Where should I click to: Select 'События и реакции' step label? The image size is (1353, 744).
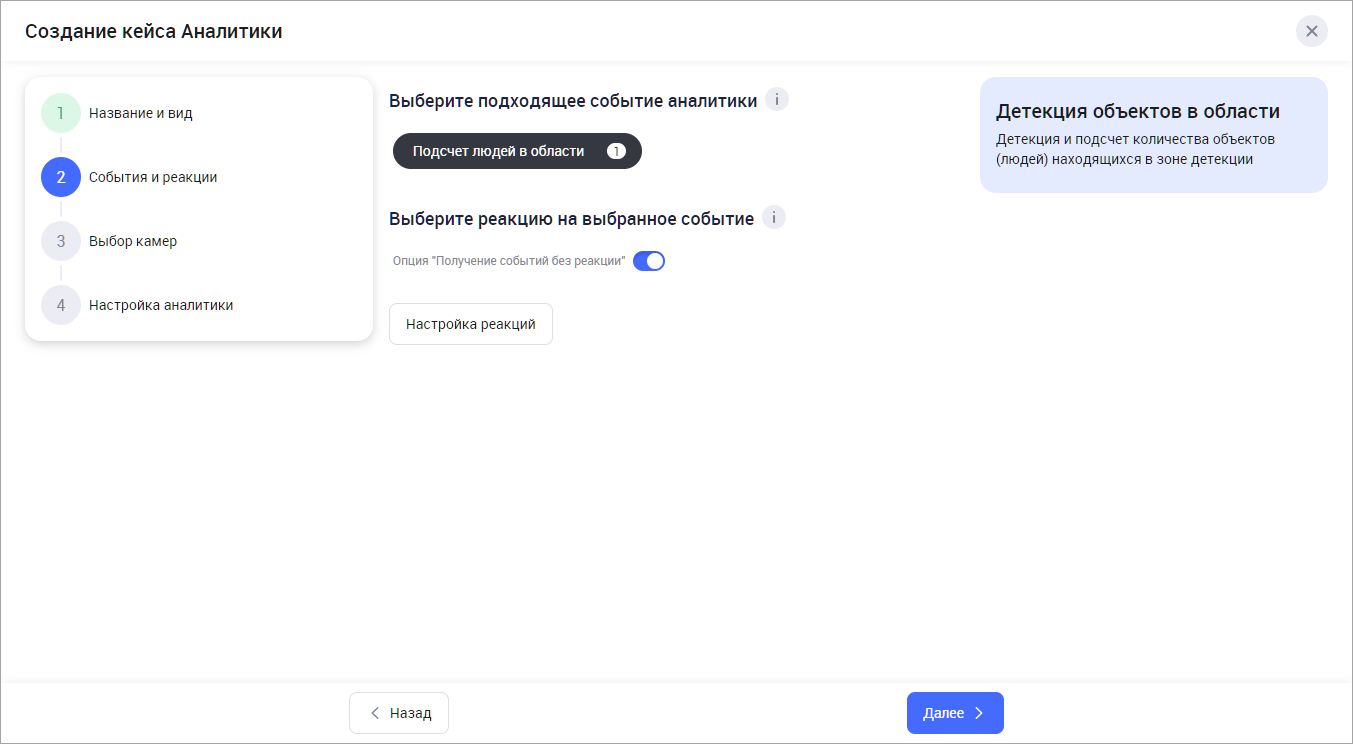[x=152, y=177]
